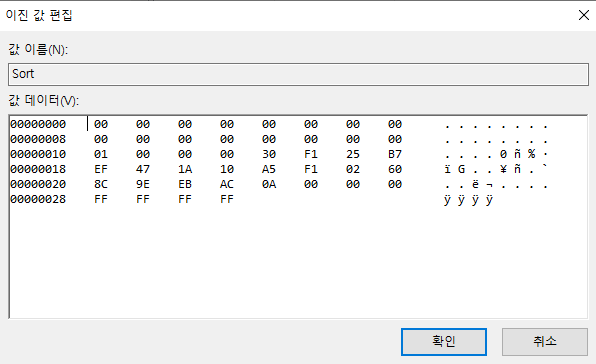Select byte EB in row 00000020
The width and height of the screenshot is (596, 364).
click(185, 184)
